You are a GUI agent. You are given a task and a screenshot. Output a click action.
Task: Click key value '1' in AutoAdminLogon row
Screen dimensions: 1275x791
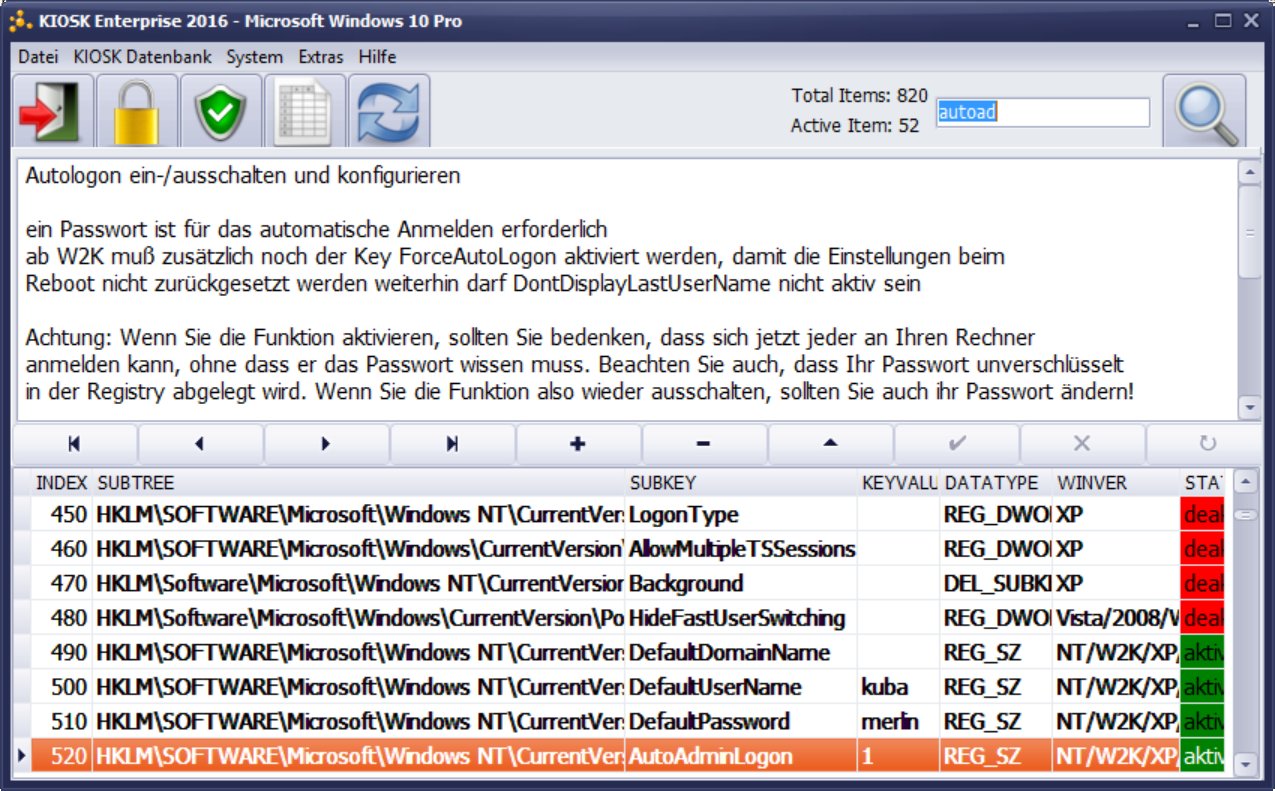coord(899,757)
